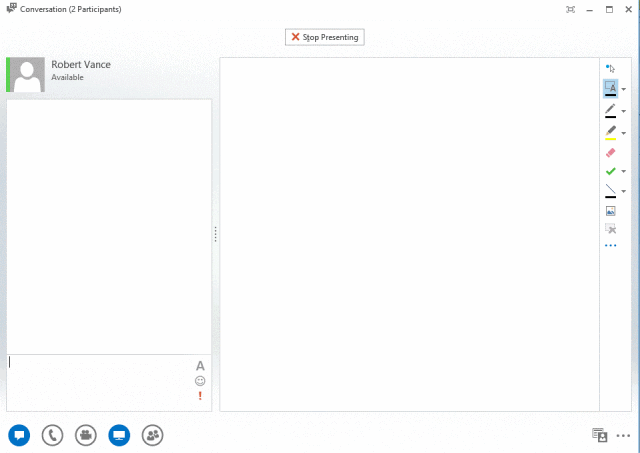Open more options ellipsis at bottom right
The image size is (640, 453).
tap(623, 436)
